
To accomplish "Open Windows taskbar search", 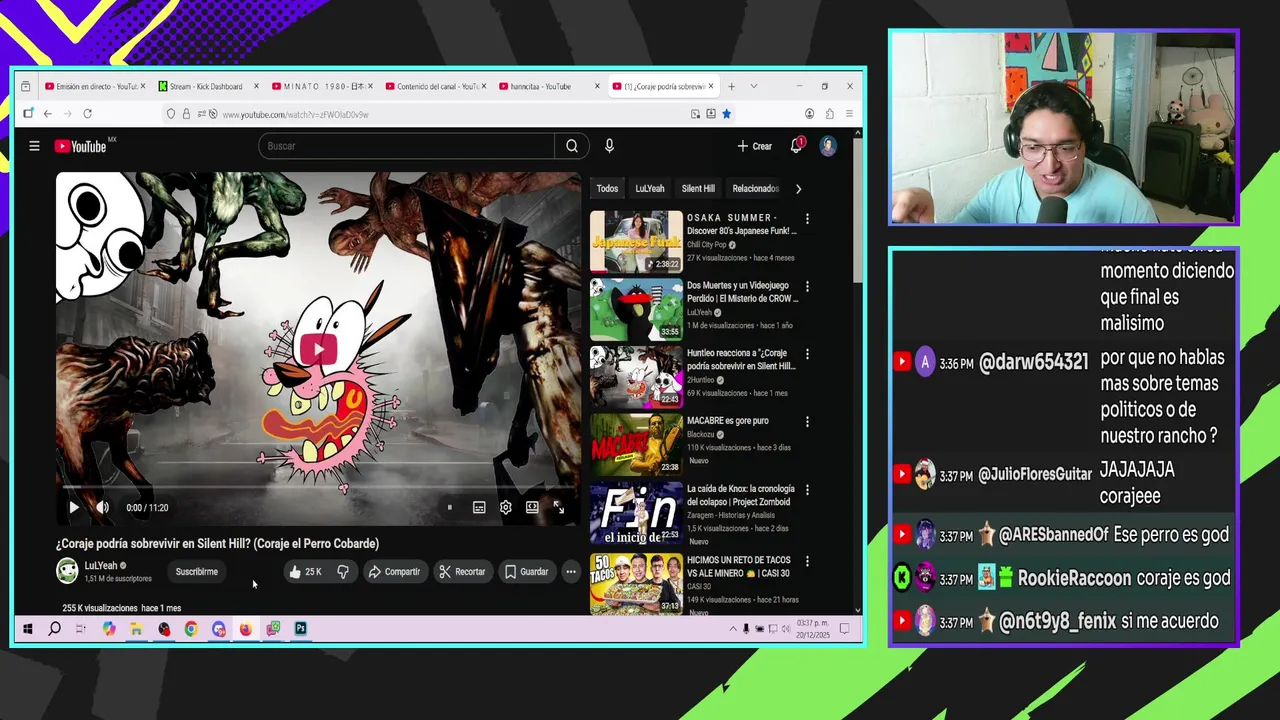I will point(54,629).
